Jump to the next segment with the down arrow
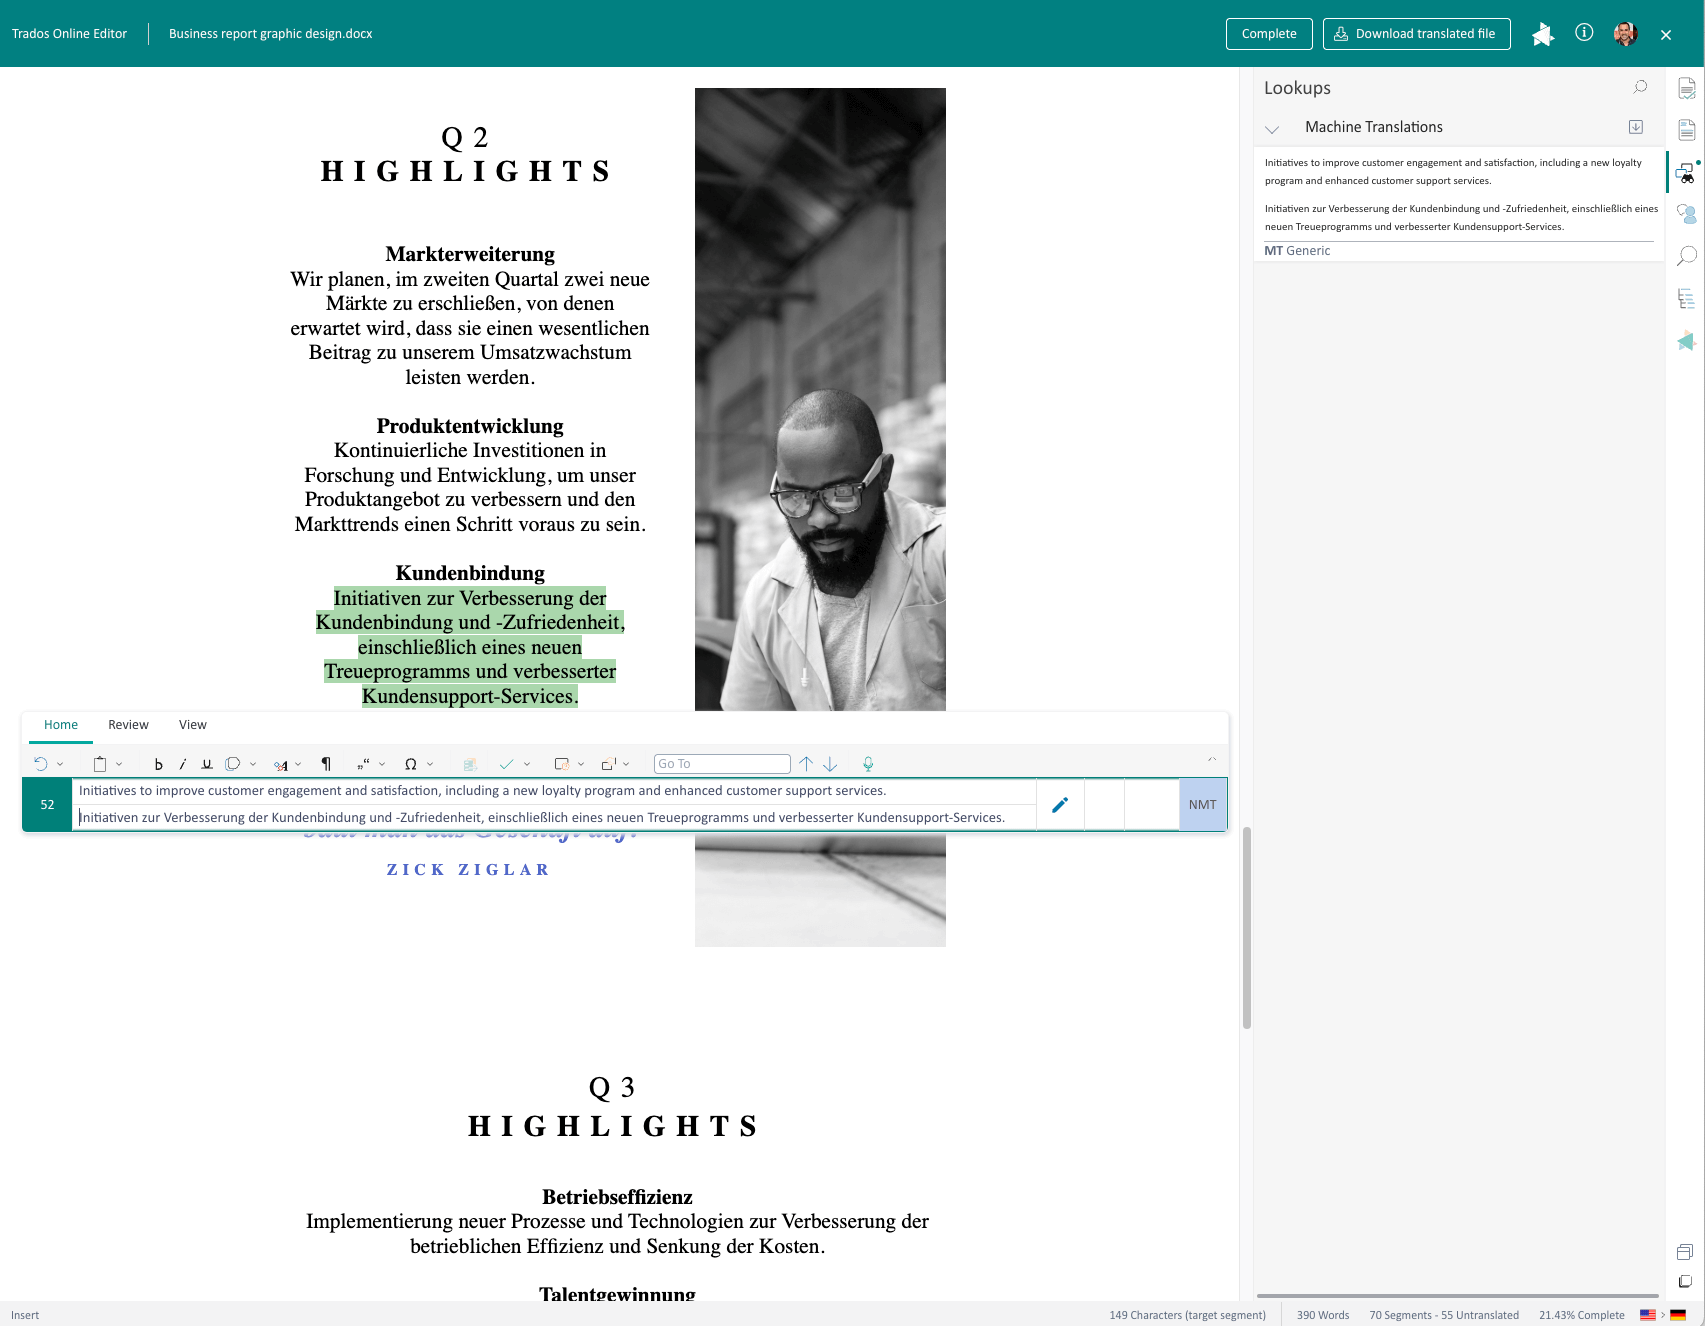Image resolution: width=1705 pixels, height=1326 pixels. tap(830, 764)
